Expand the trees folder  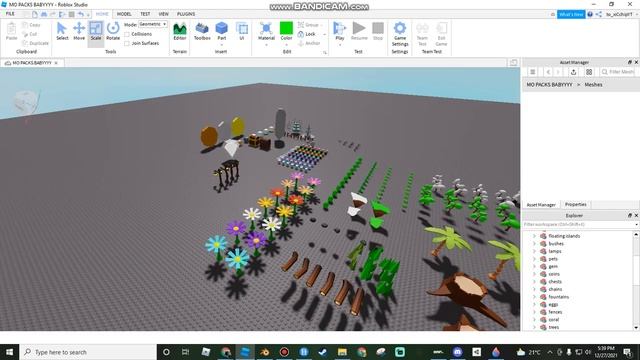534,327
